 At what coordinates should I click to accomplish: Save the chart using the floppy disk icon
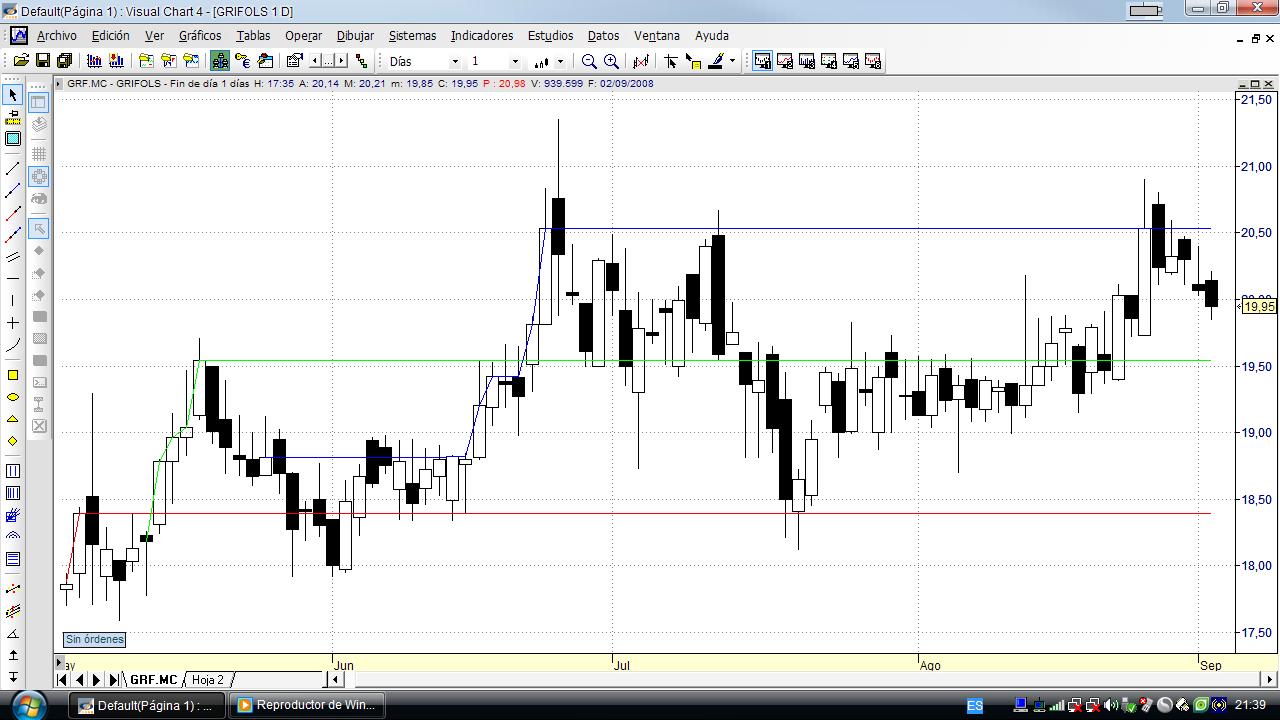pyautogui.click(x=42, y=61)
